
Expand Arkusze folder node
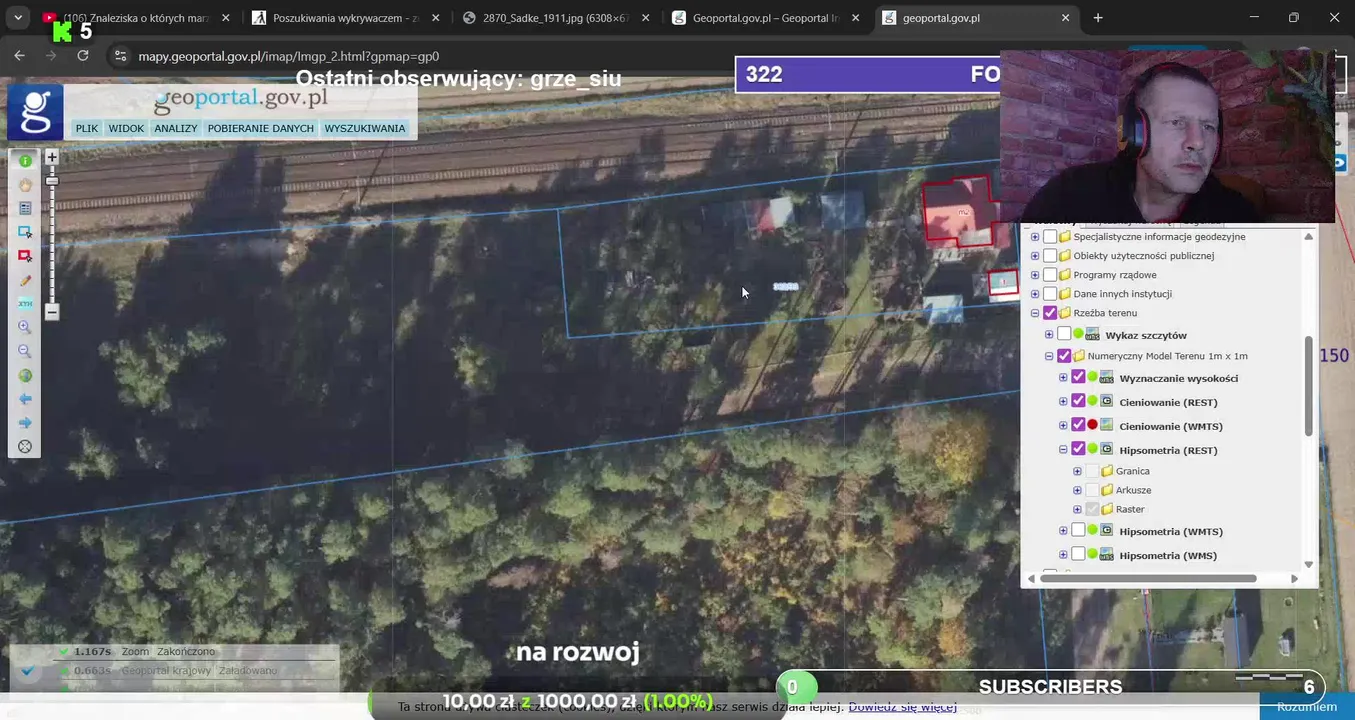(1077, 490)
